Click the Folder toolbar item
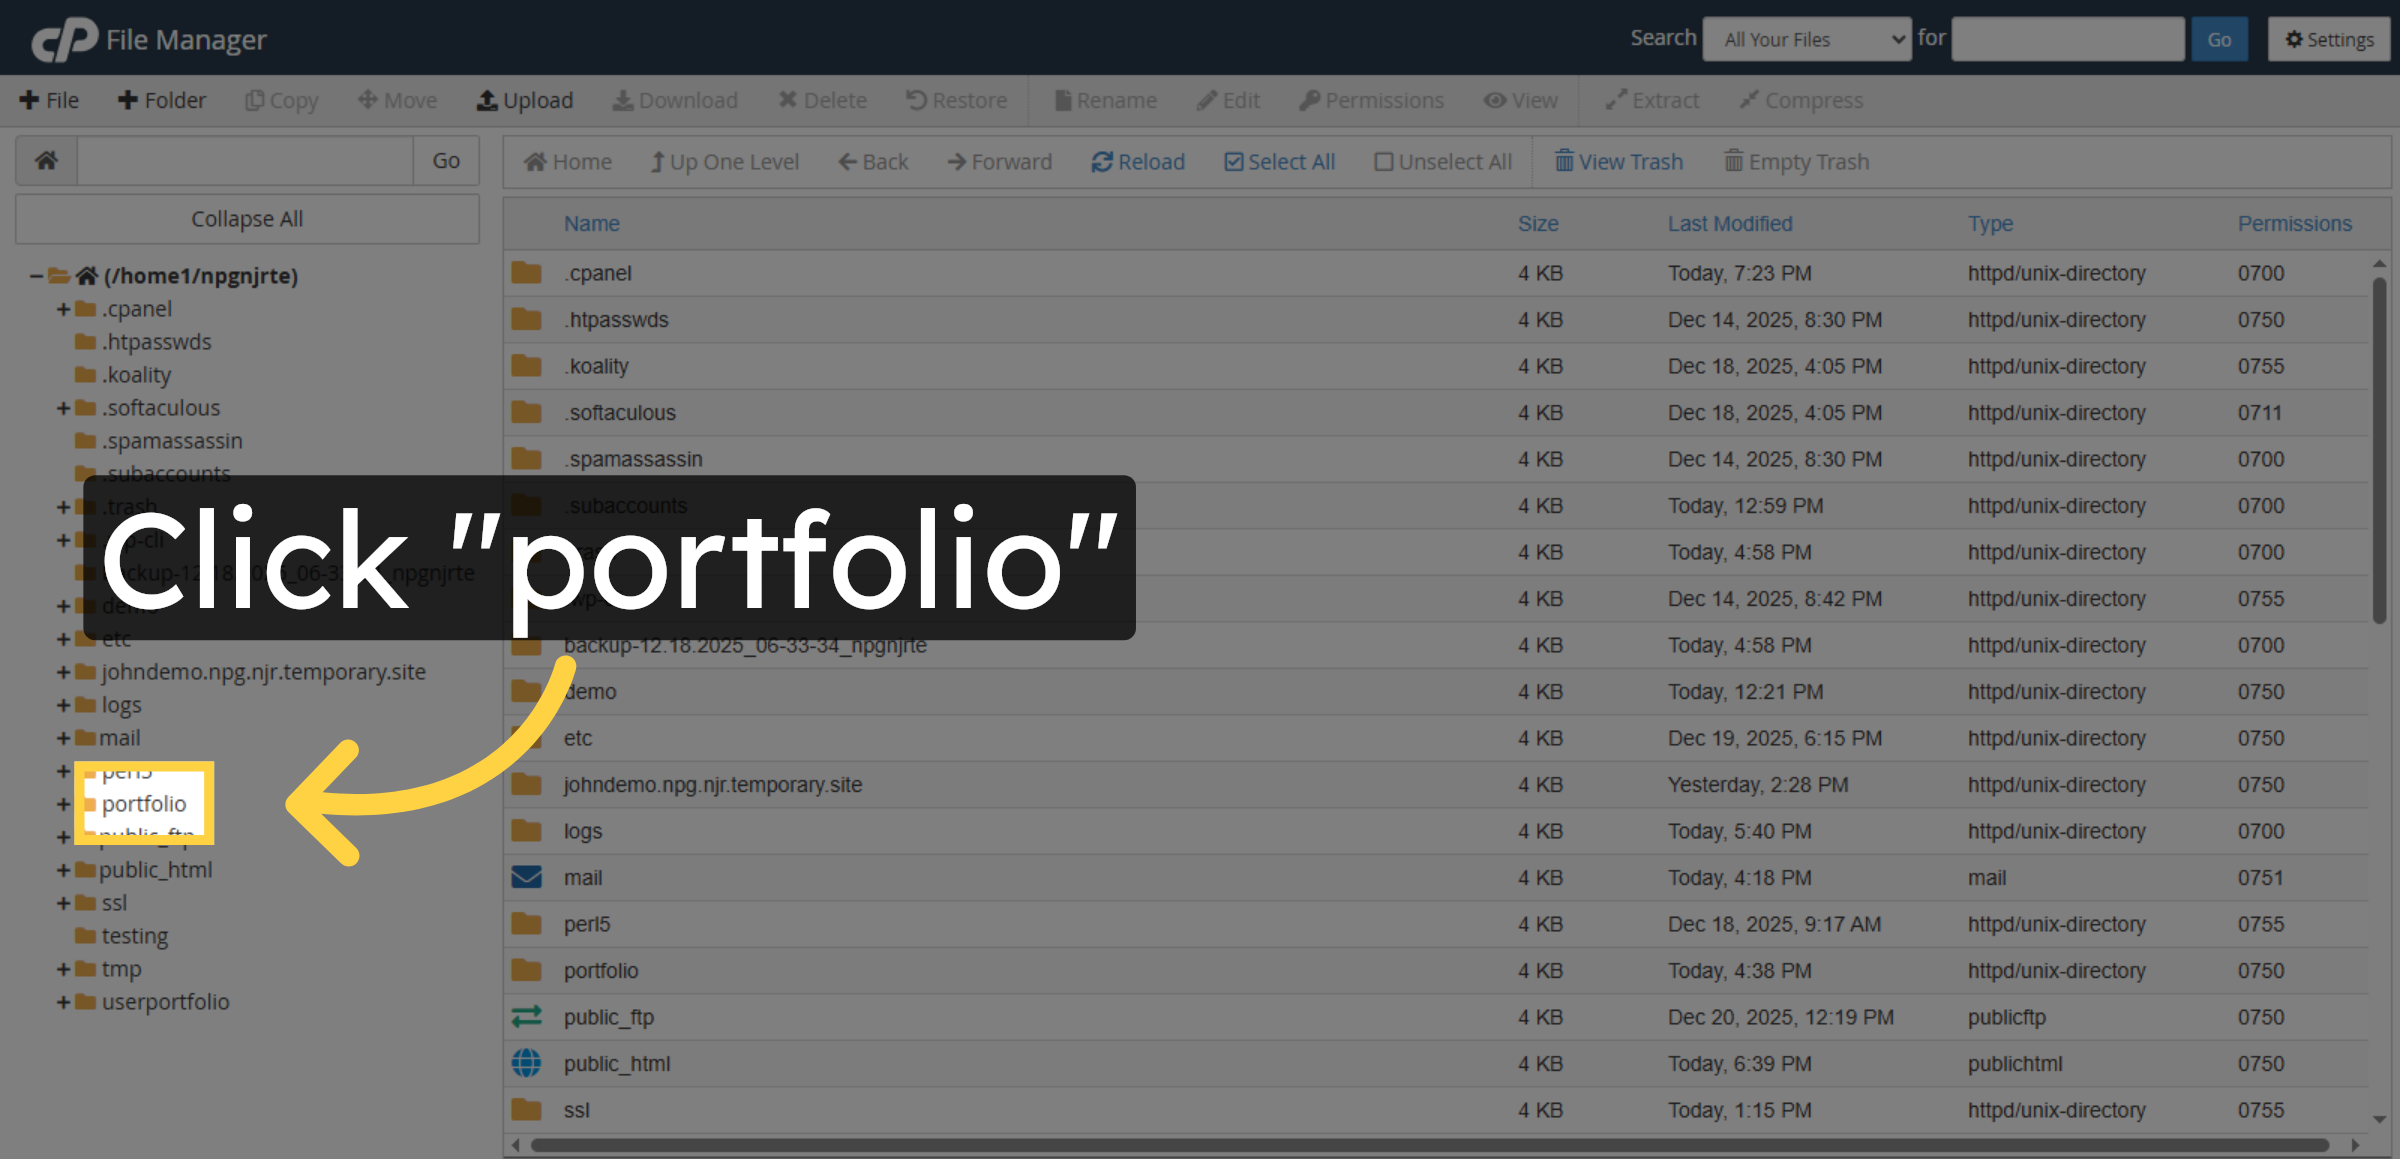 click(x=162, y=100)
